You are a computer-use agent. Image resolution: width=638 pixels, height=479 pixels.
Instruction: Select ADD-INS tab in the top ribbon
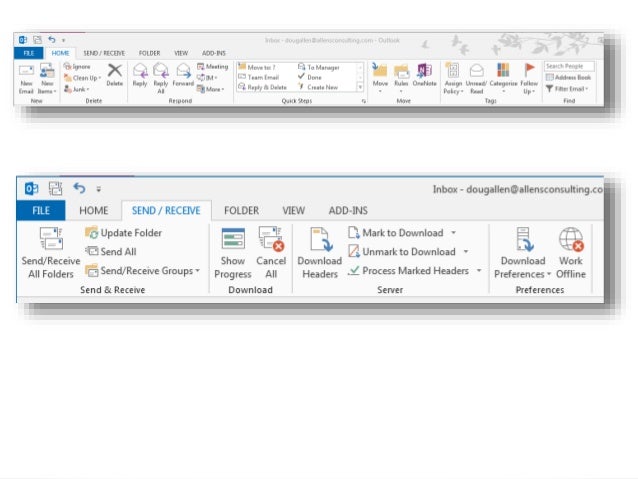tap(214, 53)
